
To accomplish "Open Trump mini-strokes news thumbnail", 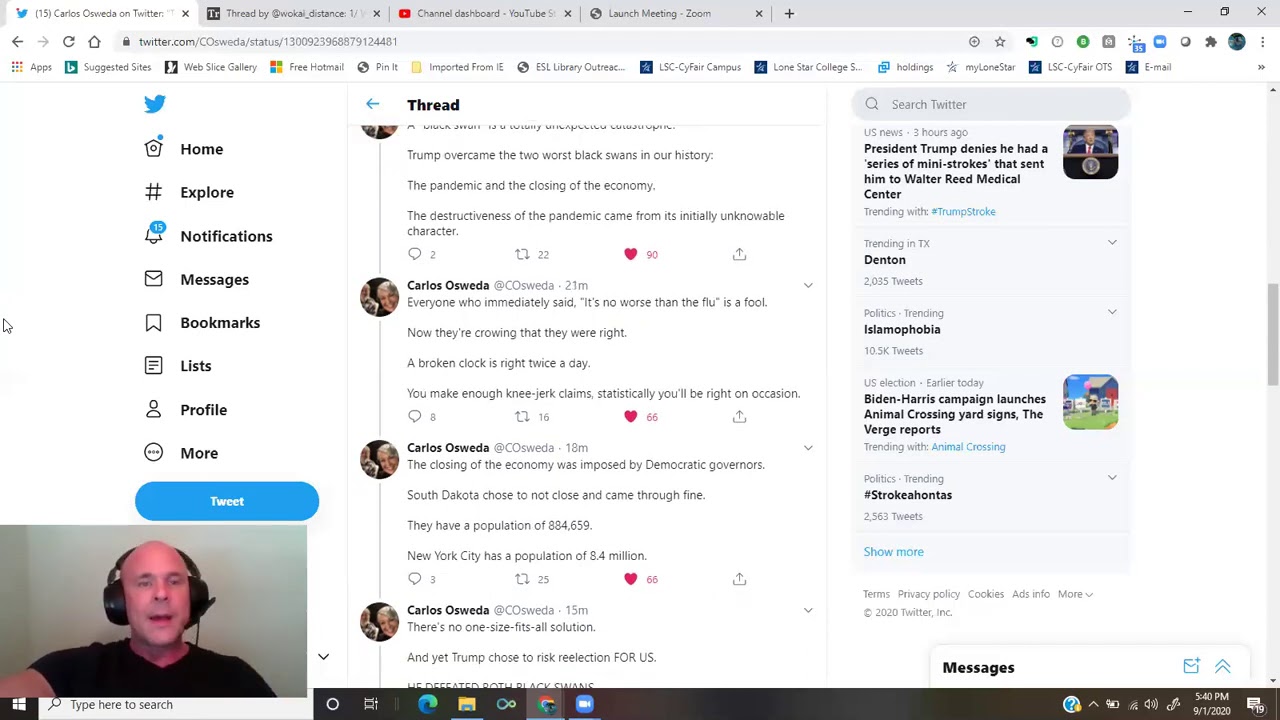I will 1090,152.
